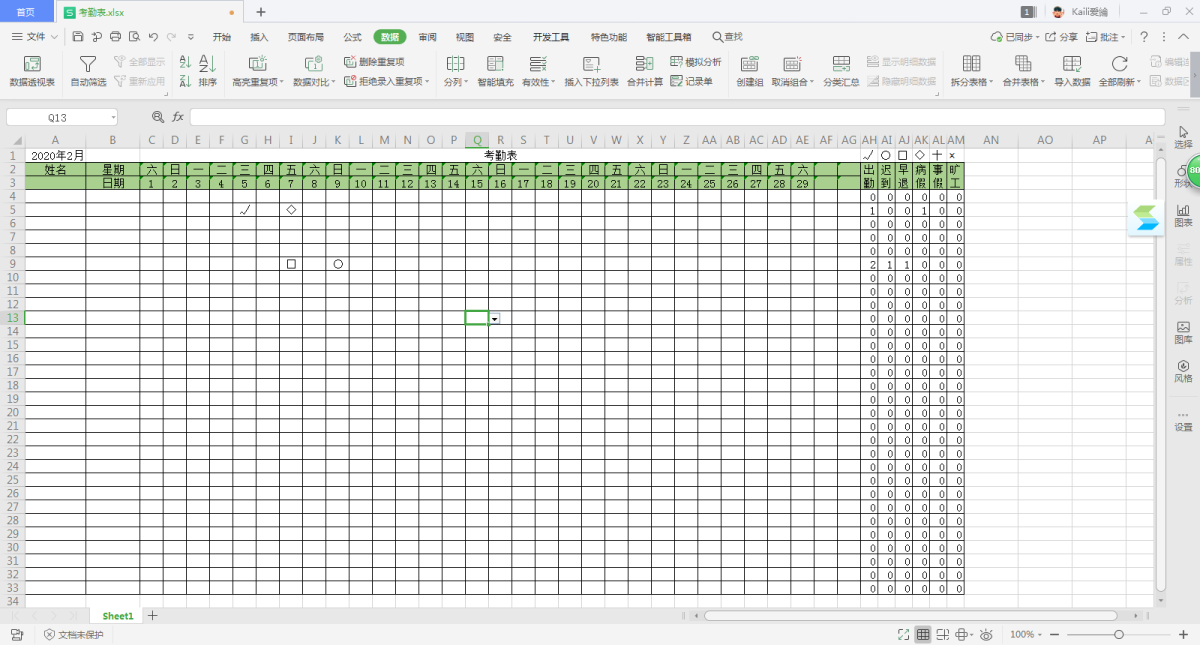Click Remove Duplicates (删除重复项) button
The width and height of the screenshot is (1200, 645).
point(374,62)
